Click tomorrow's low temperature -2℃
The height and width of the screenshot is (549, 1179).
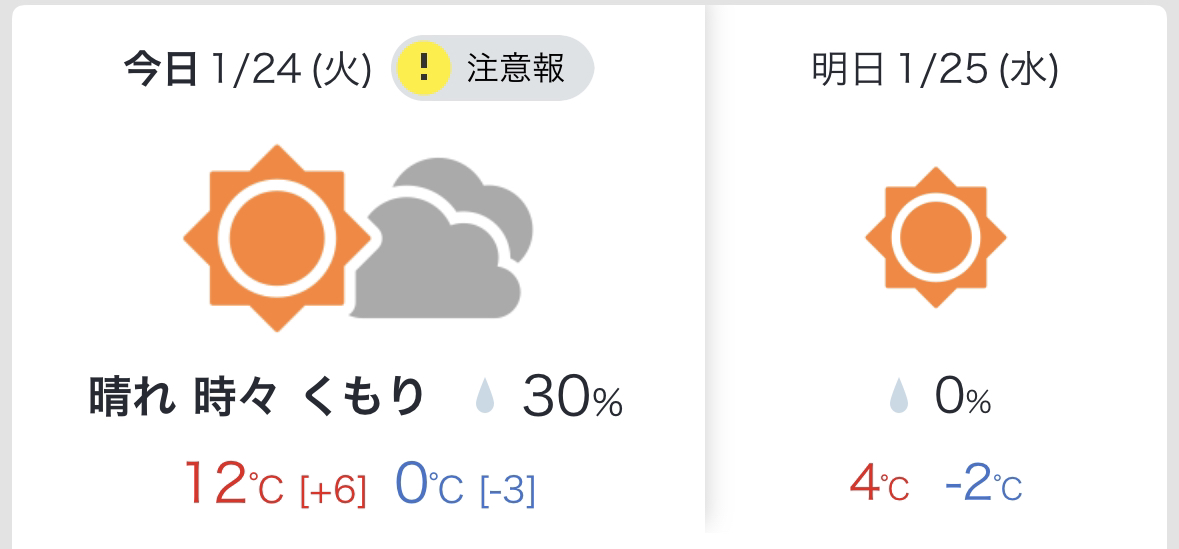coord(984,484)
